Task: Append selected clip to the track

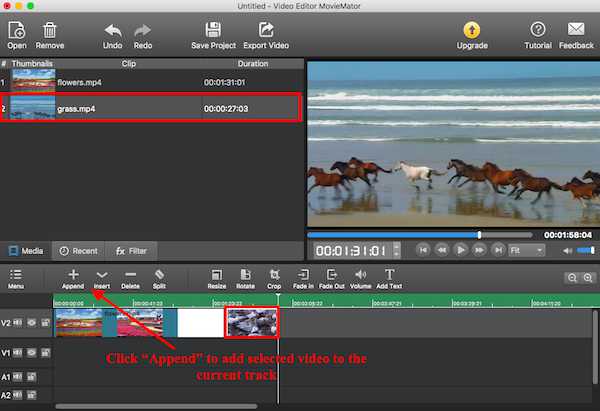Action: tap(73, 279)
